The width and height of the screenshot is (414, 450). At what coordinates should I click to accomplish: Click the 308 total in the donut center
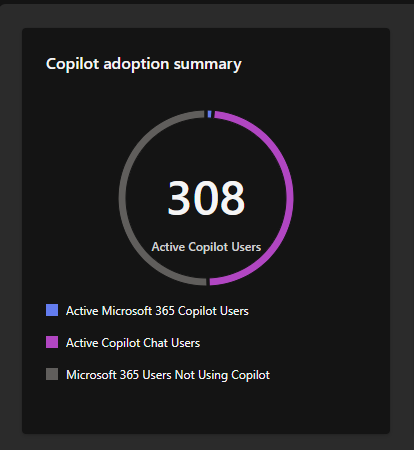(x=206, y=198)
